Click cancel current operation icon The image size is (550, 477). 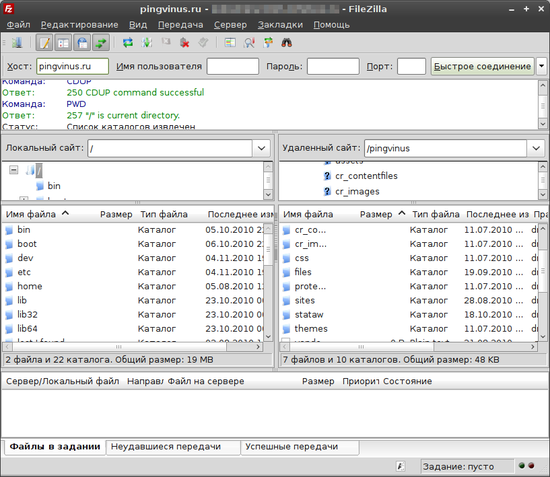pos(166,42)
